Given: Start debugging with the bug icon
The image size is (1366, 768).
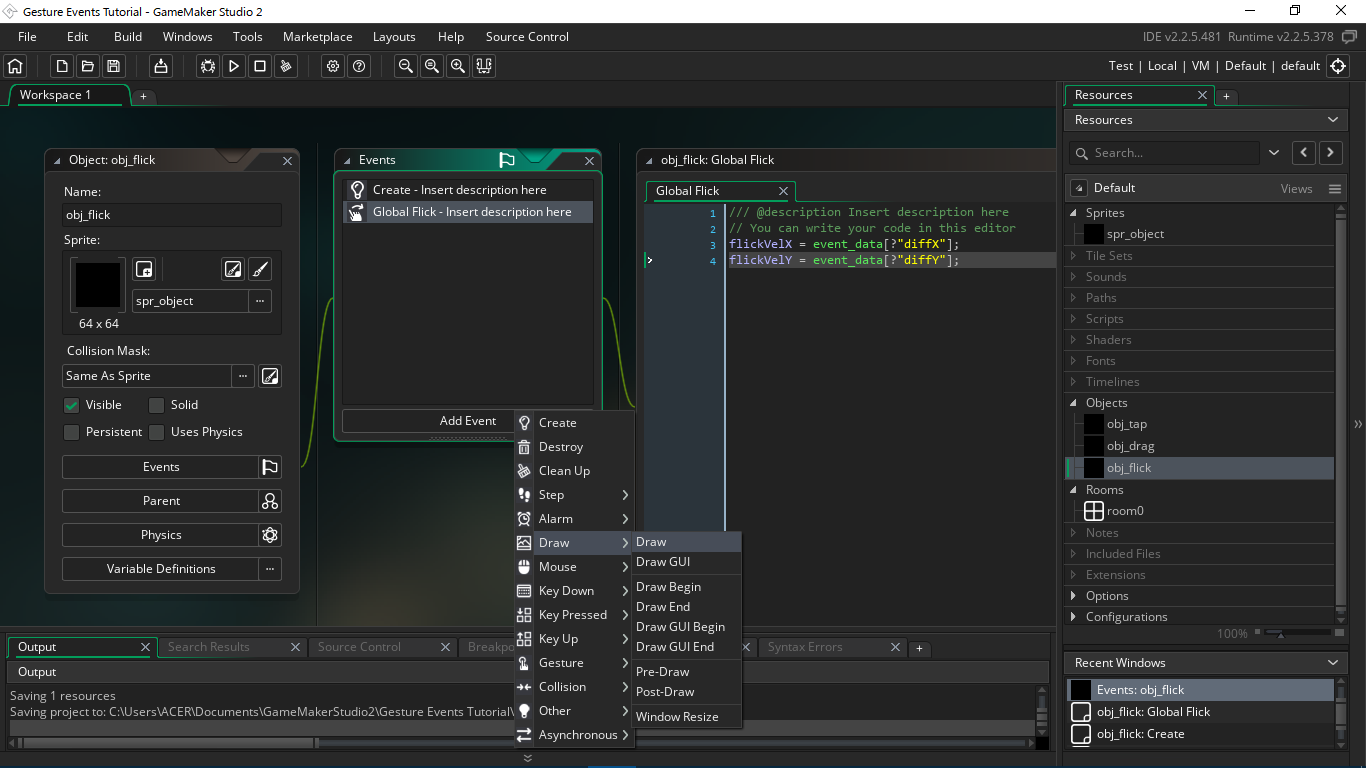Looking at the screenshot, I should (x=208, y=66).
